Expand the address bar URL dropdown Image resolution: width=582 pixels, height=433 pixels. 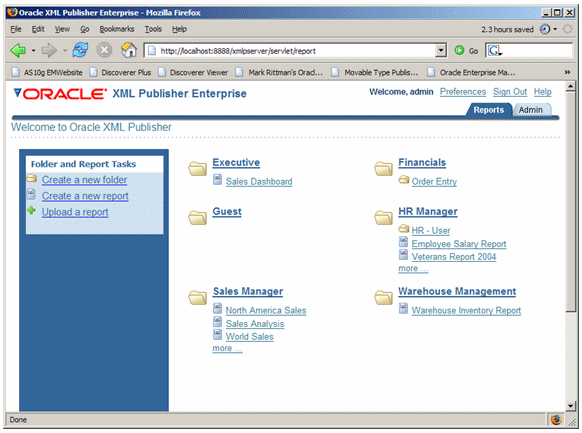point(441,50)
